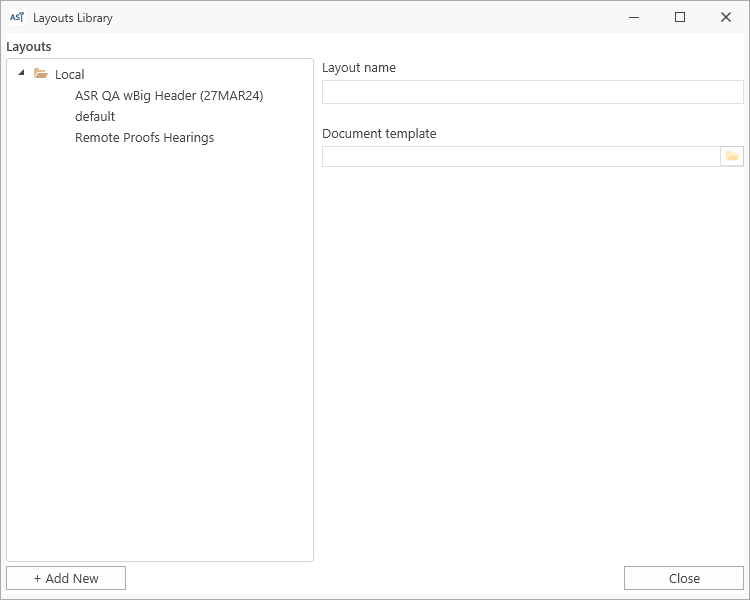The height and width of the screenshot is (600, 750).
Task: Select the Local folder icon
Action: pyautogui.click(x=41, y=74)
